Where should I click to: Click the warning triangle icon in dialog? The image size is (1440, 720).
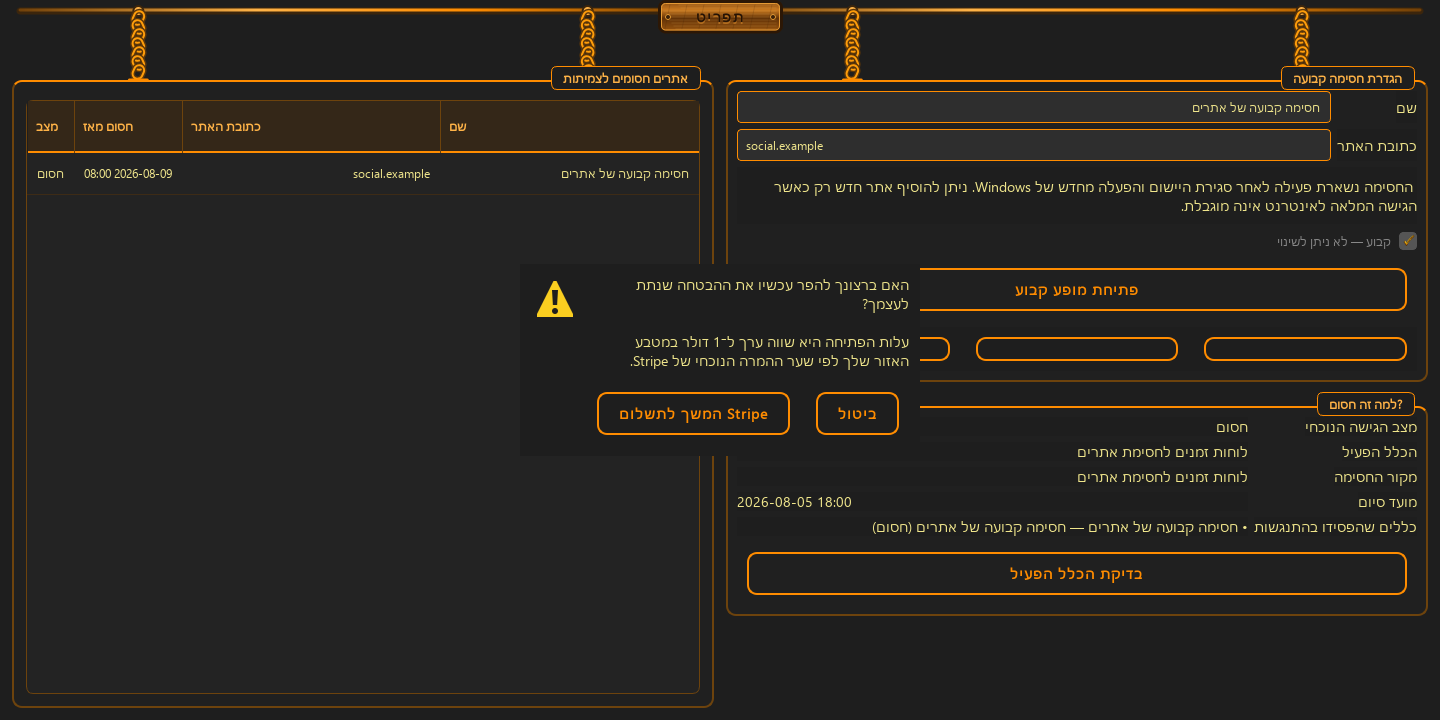coord(555,299)
